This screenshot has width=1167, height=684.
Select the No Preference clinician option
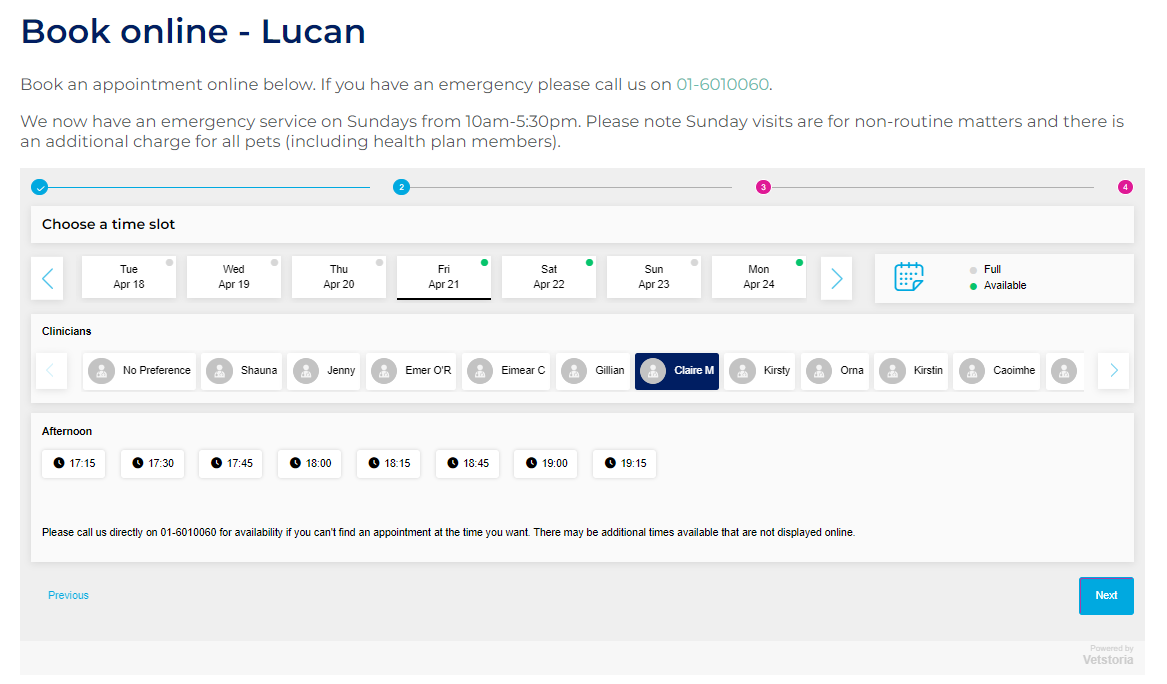(x=138, y=371)
